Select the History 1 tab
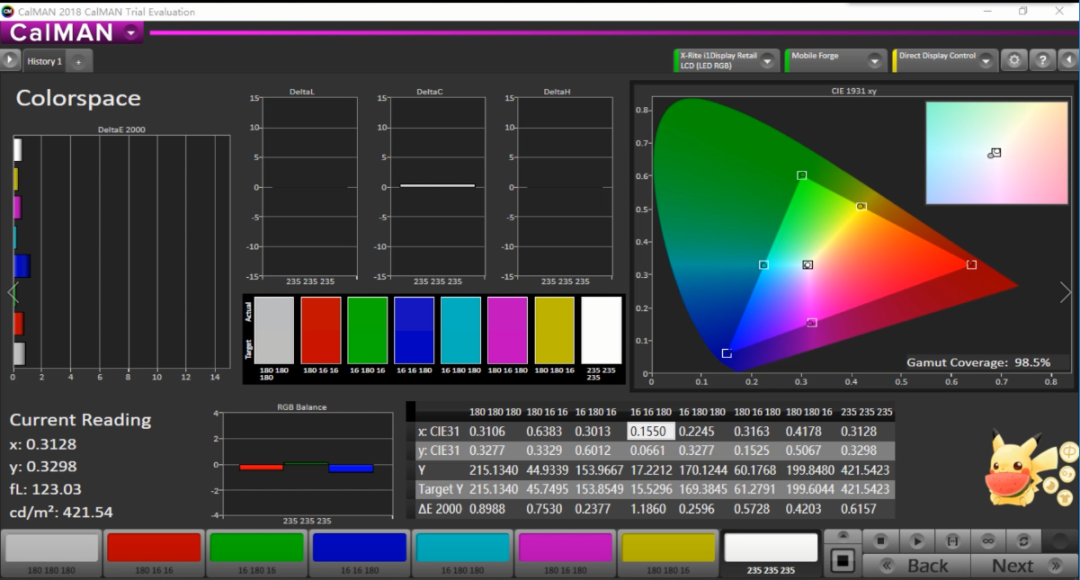1080x580 pixels. [44, 61]
